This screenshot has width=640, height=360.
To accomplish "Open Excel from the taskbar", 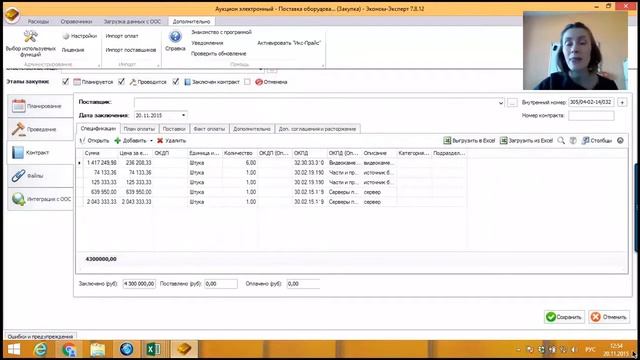I will [153, 350].
